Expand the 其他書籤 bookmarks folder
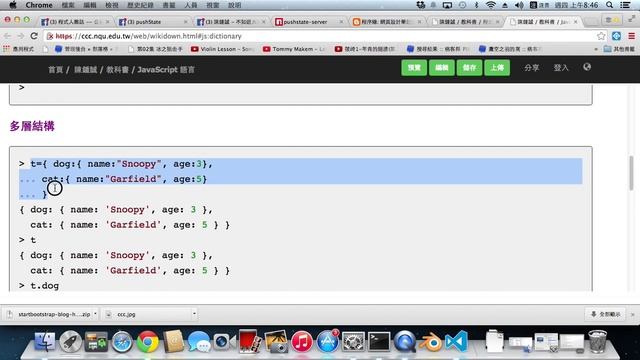Screen dimensions: 640x360 tap(619, 49)
